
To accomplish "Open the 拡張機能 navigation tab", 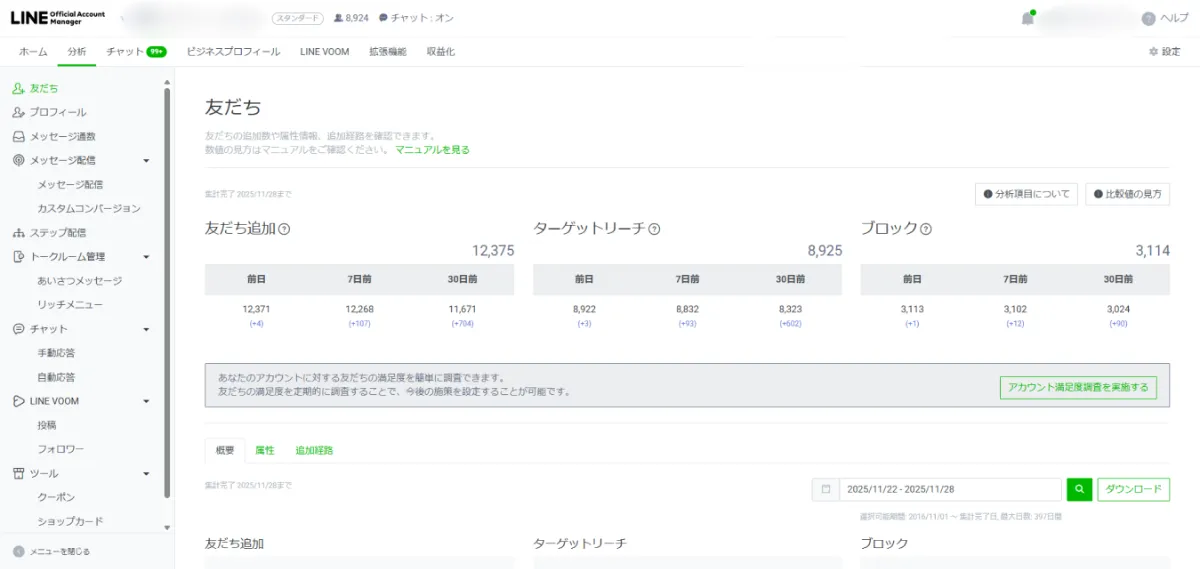I will (x=388, y=51).
